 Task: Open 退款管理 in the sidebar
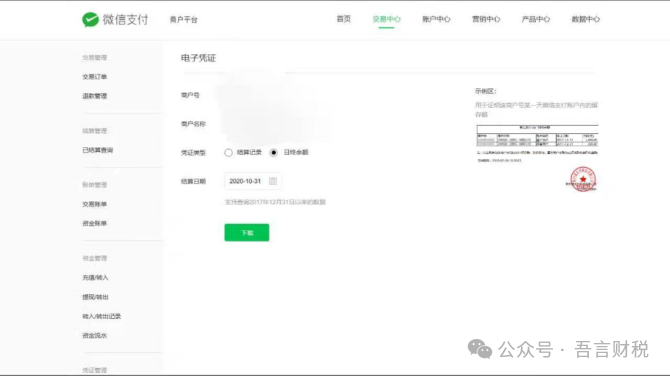click(94, 96)
